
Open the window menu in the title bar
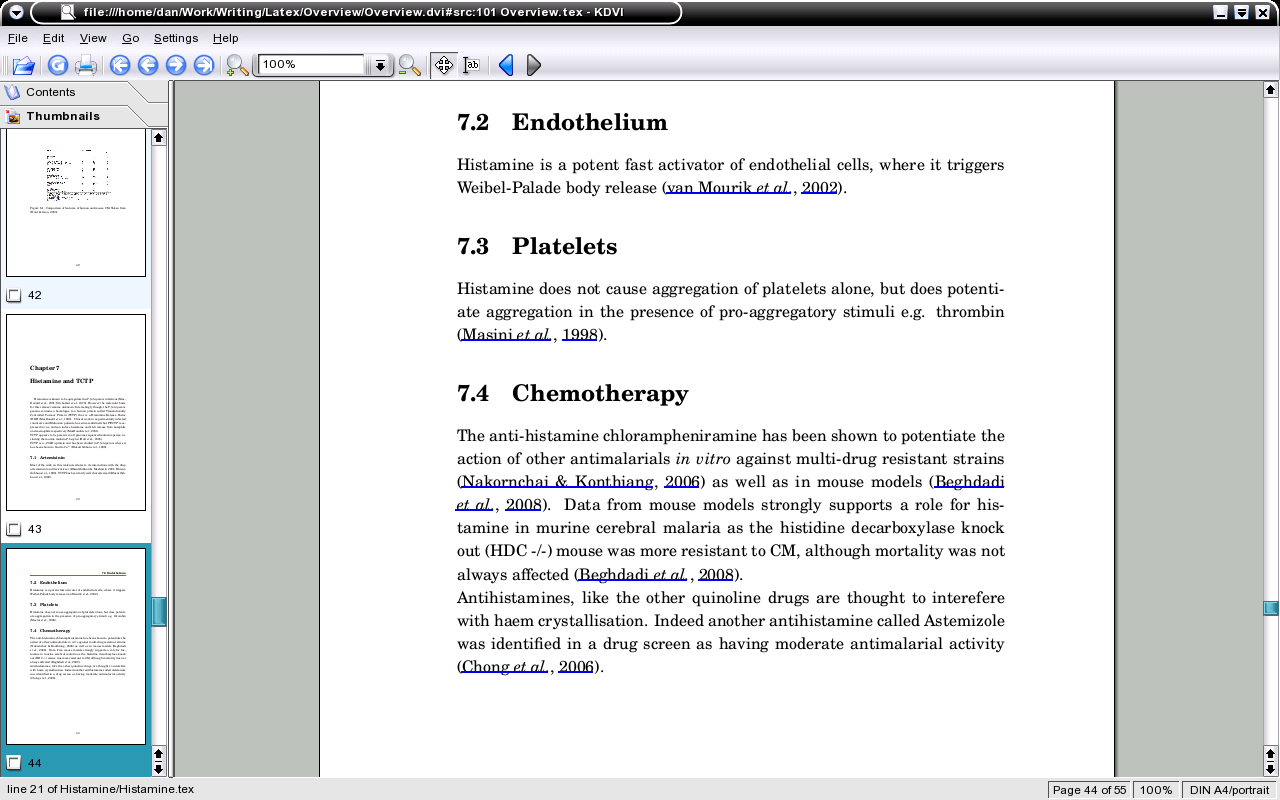point(16,13)
